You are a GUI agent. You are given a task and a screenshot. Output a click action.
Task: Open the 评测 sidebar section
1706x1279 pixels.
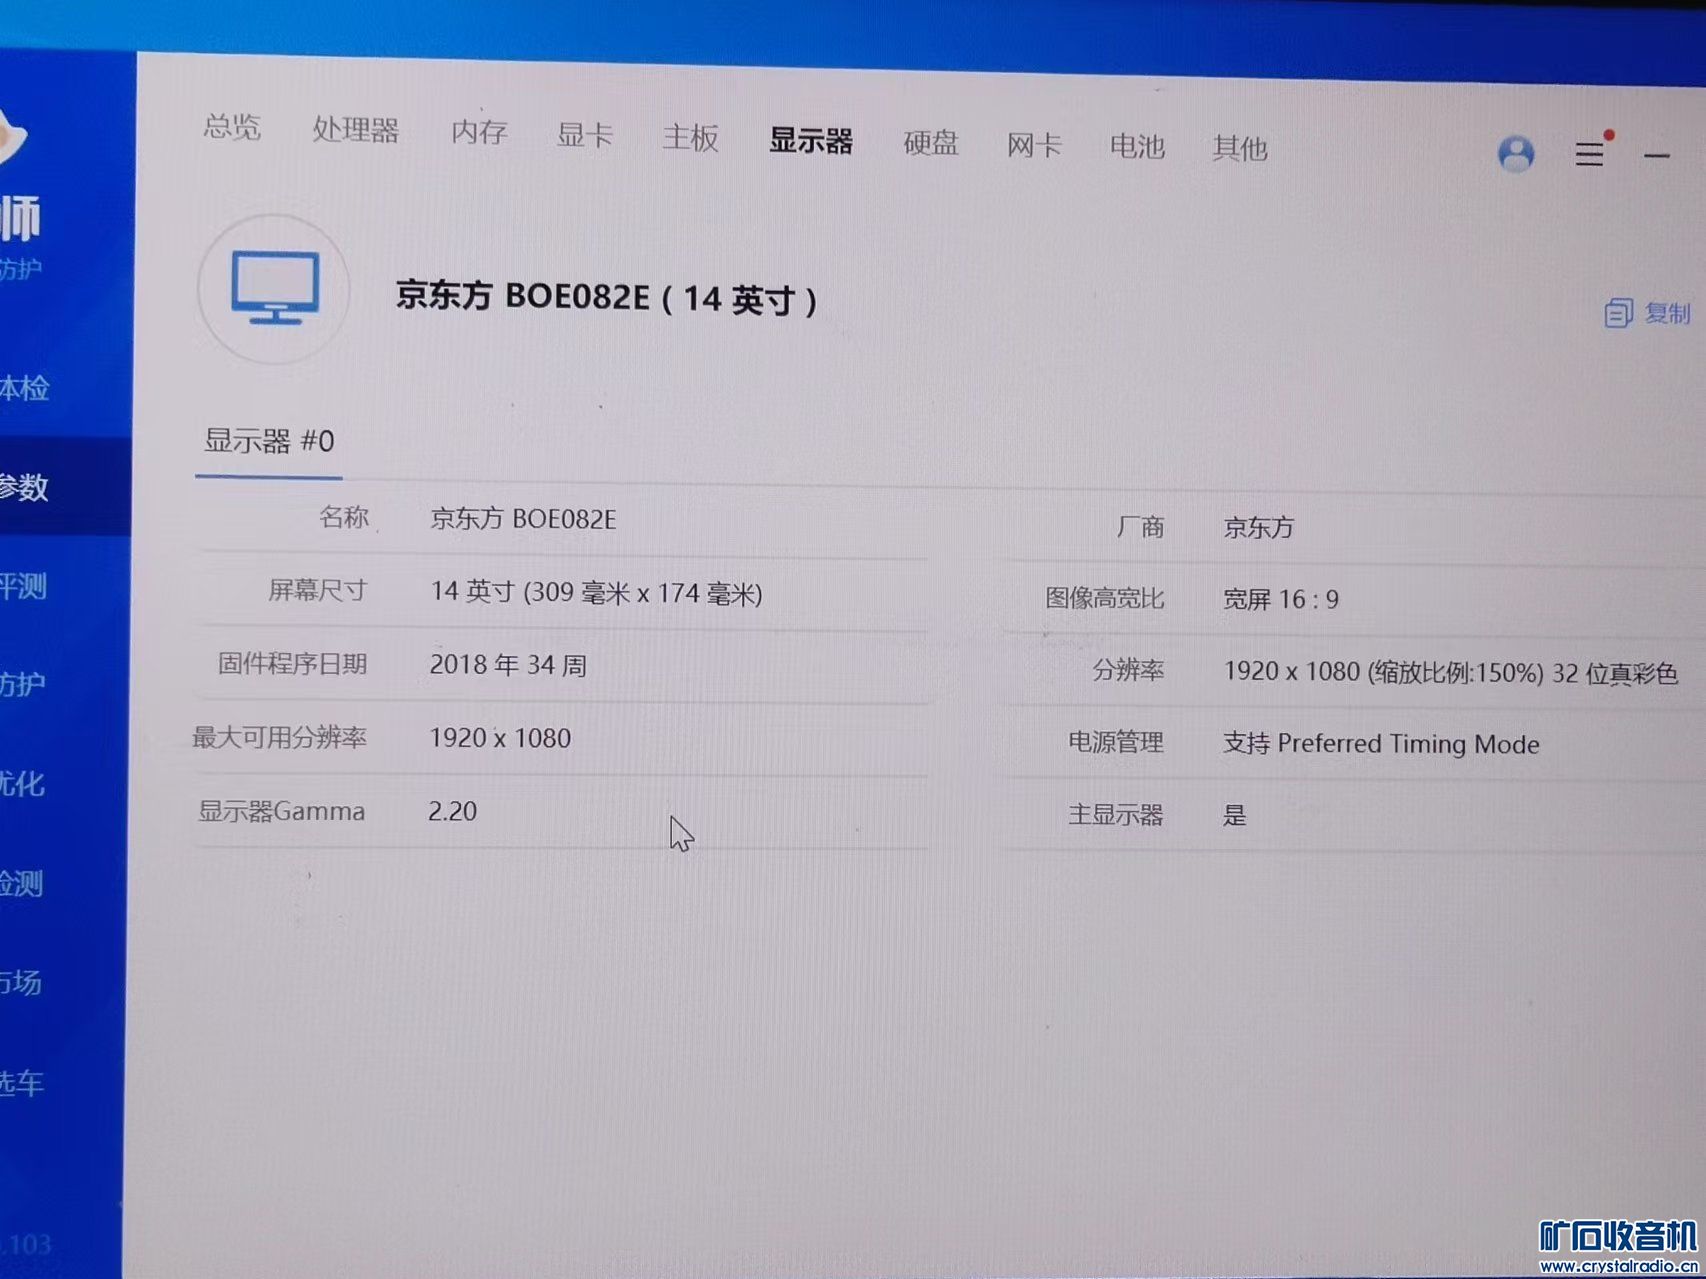click(24, 586)
